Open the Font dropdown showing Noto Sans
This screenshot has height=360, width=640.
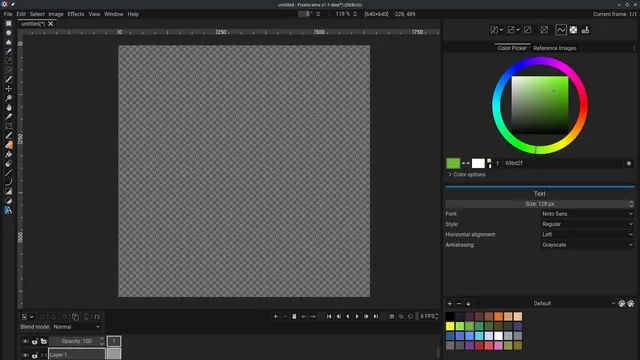pyautogui.click(x=587, y=214)
